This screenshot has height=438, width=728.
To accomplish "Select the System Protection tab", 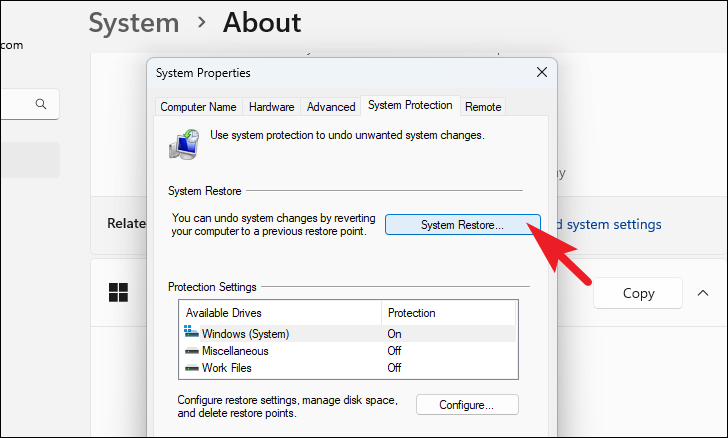I will (x=410, y=105).
